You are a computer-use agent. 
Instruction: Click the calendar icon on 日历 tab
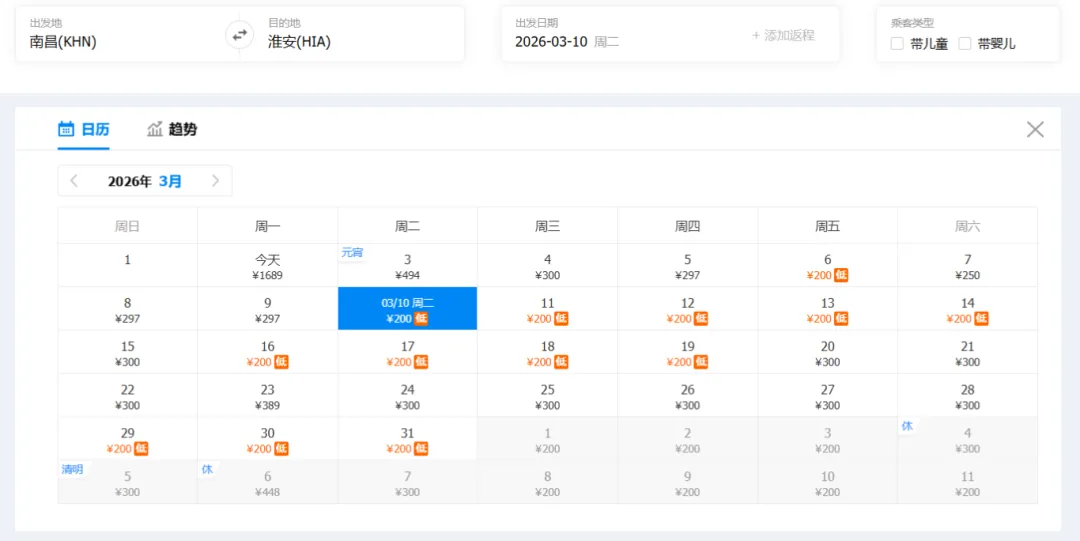(66, 129)
